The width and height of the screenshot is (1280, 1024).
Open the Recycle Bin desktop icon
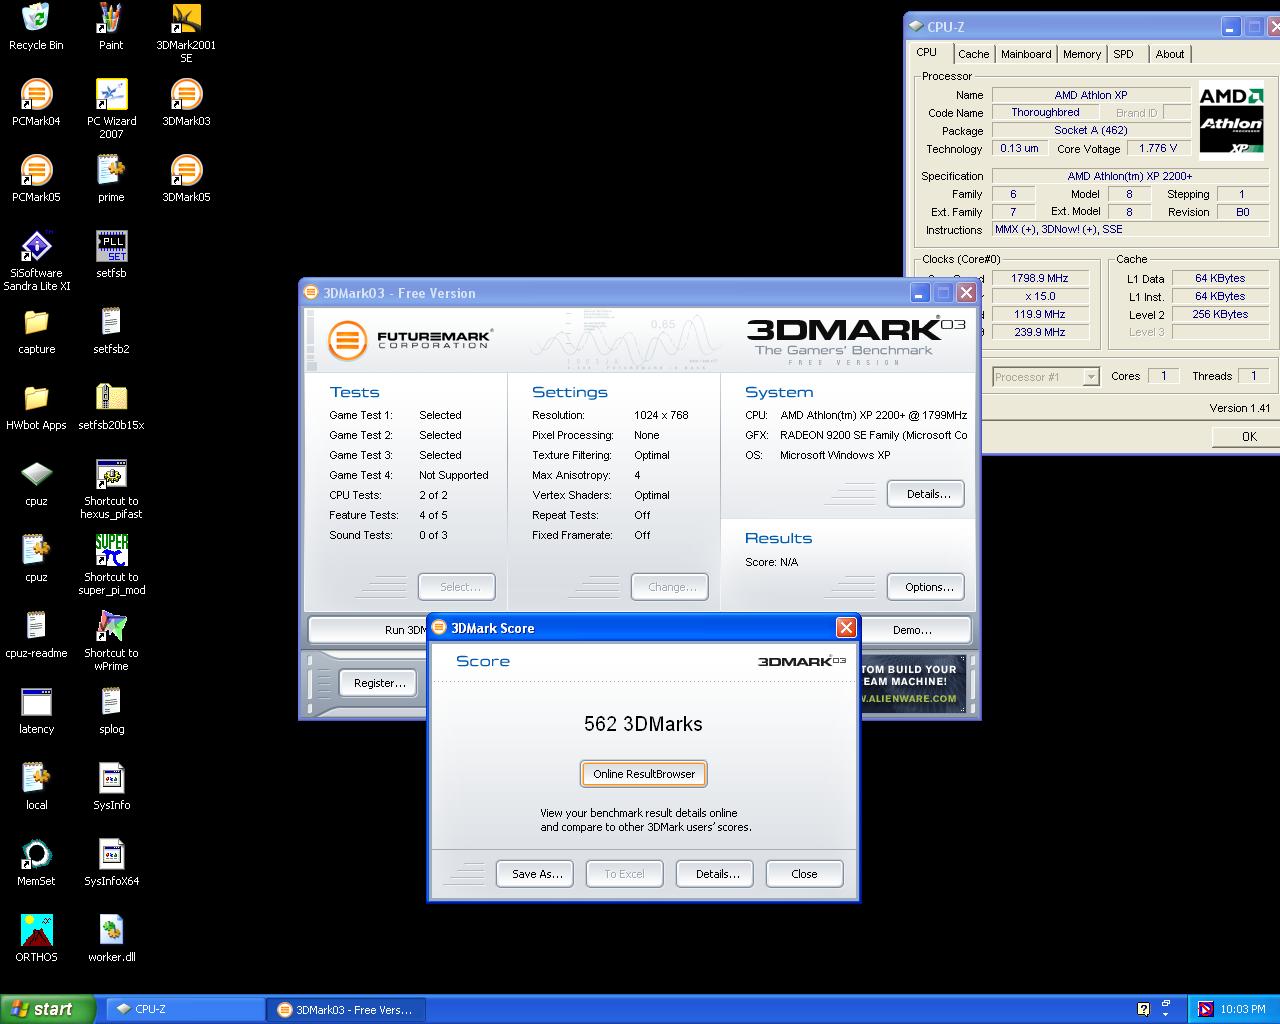[36, 27]
